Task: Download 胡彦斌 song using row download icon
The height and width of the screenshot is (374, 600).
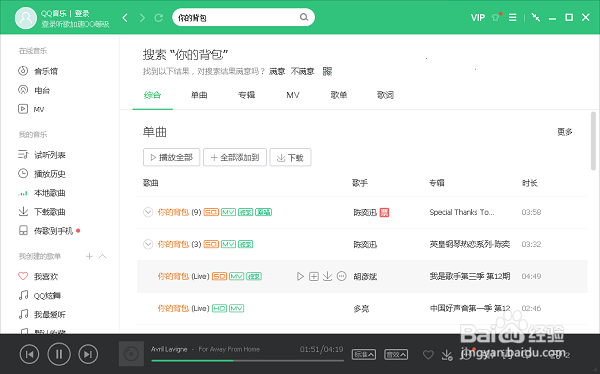Action: (x=328, y=276)
